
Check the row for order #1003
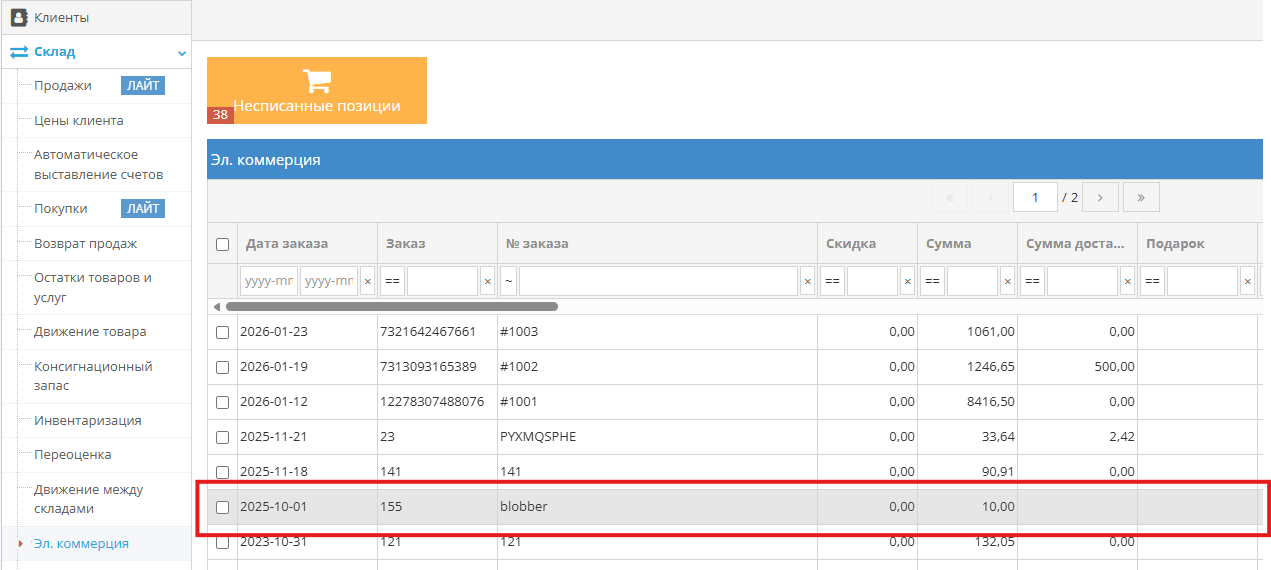click(x=222, y=332)
